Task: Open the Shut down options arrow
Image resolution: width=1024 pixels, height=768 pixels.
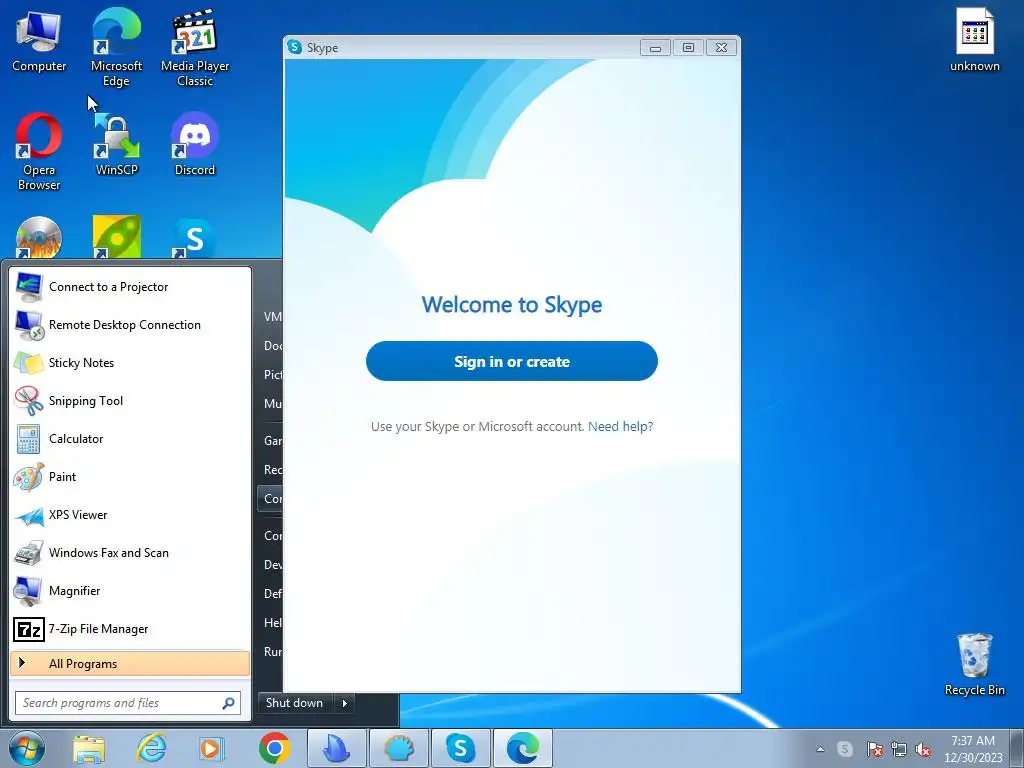Action: pos(344,703)
